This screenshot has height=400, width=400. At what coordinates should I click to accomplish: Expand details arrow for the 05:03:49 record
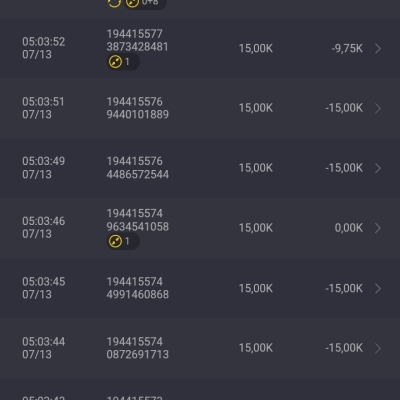pyautogui.click(x=378, y=168)
